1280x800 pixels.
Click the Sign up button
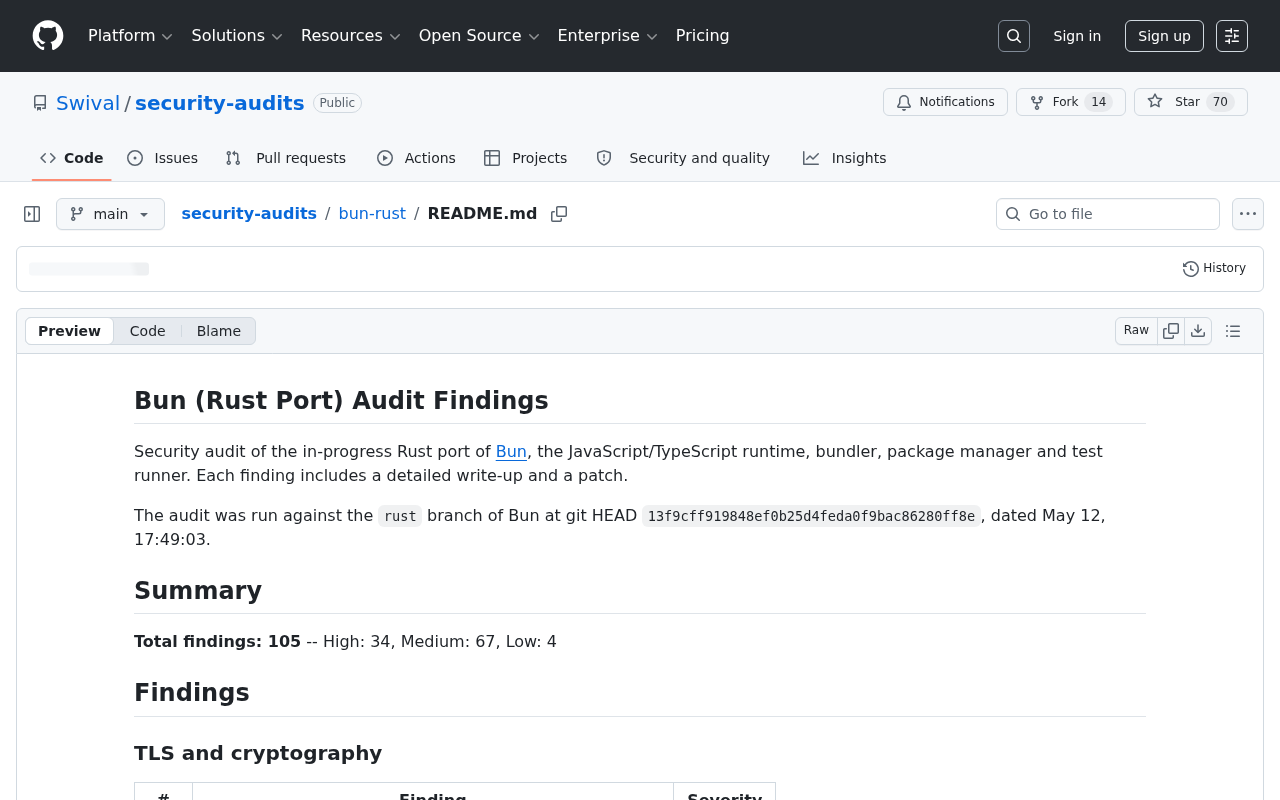click(x=1164, y=36)
